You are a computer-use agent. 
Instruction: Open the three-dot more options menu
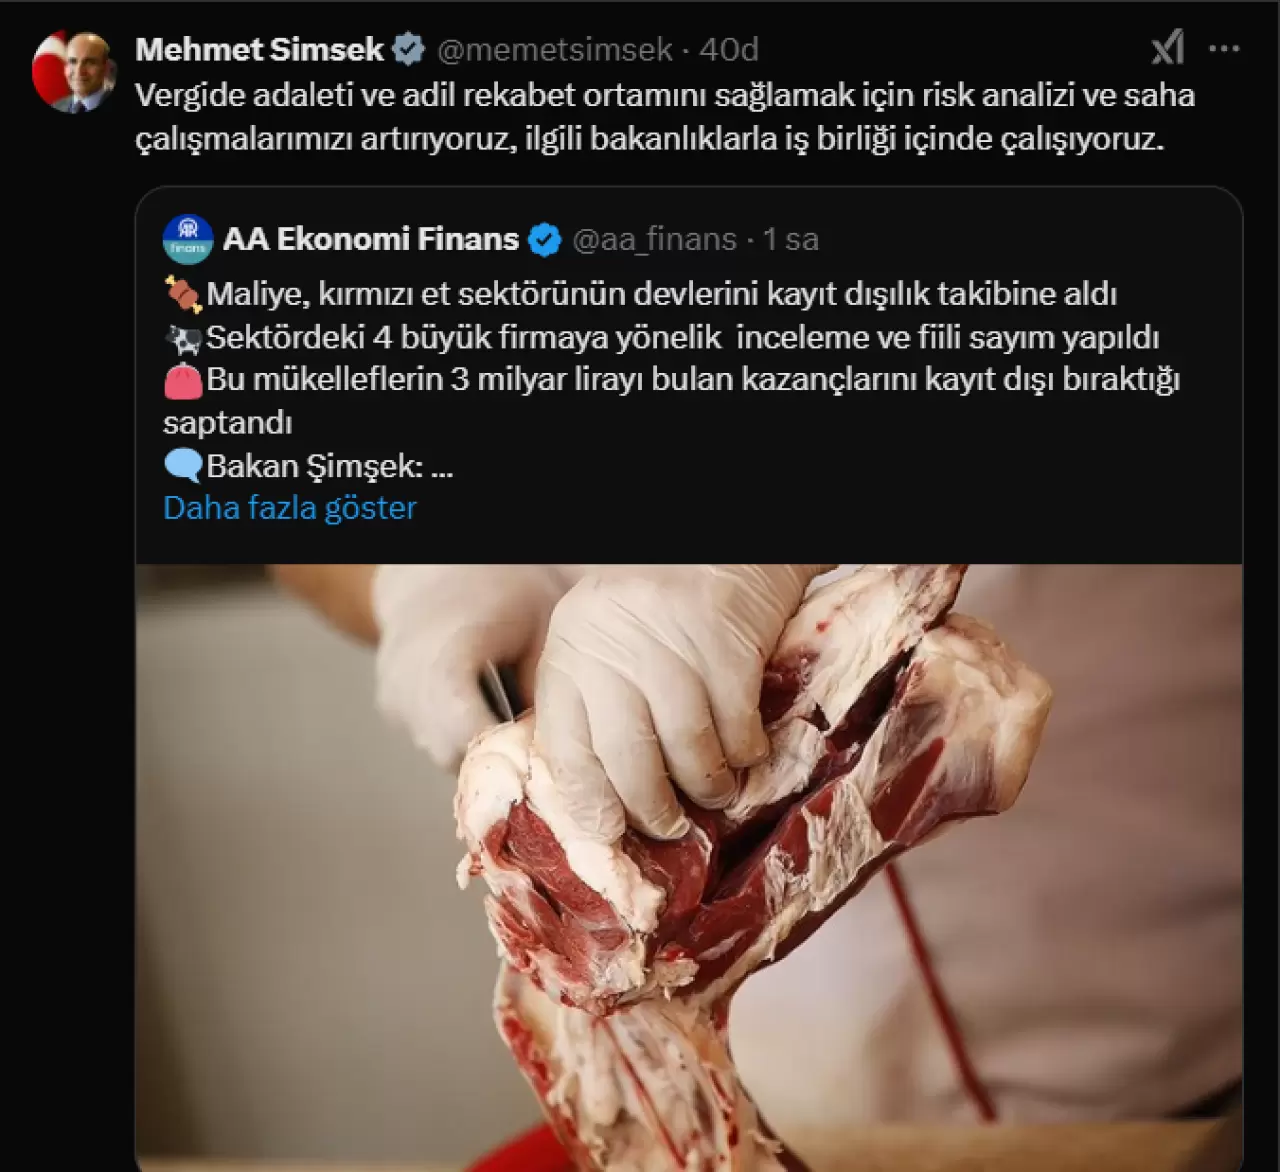tap(1224, 48)
